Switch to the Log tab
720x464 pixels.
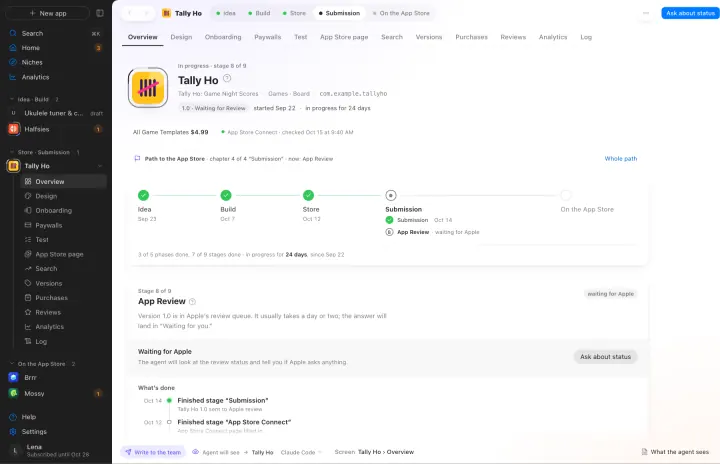tap(586, 37)
